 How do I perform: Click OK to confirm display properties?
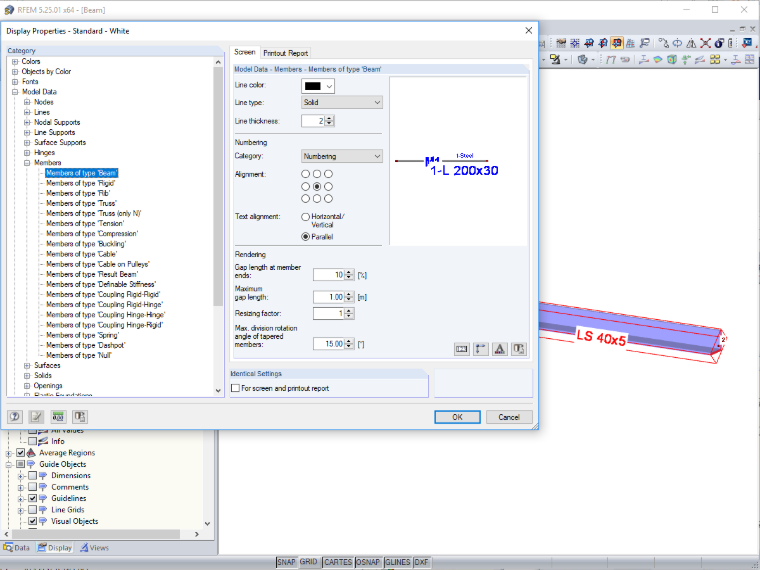coord(457,417)
